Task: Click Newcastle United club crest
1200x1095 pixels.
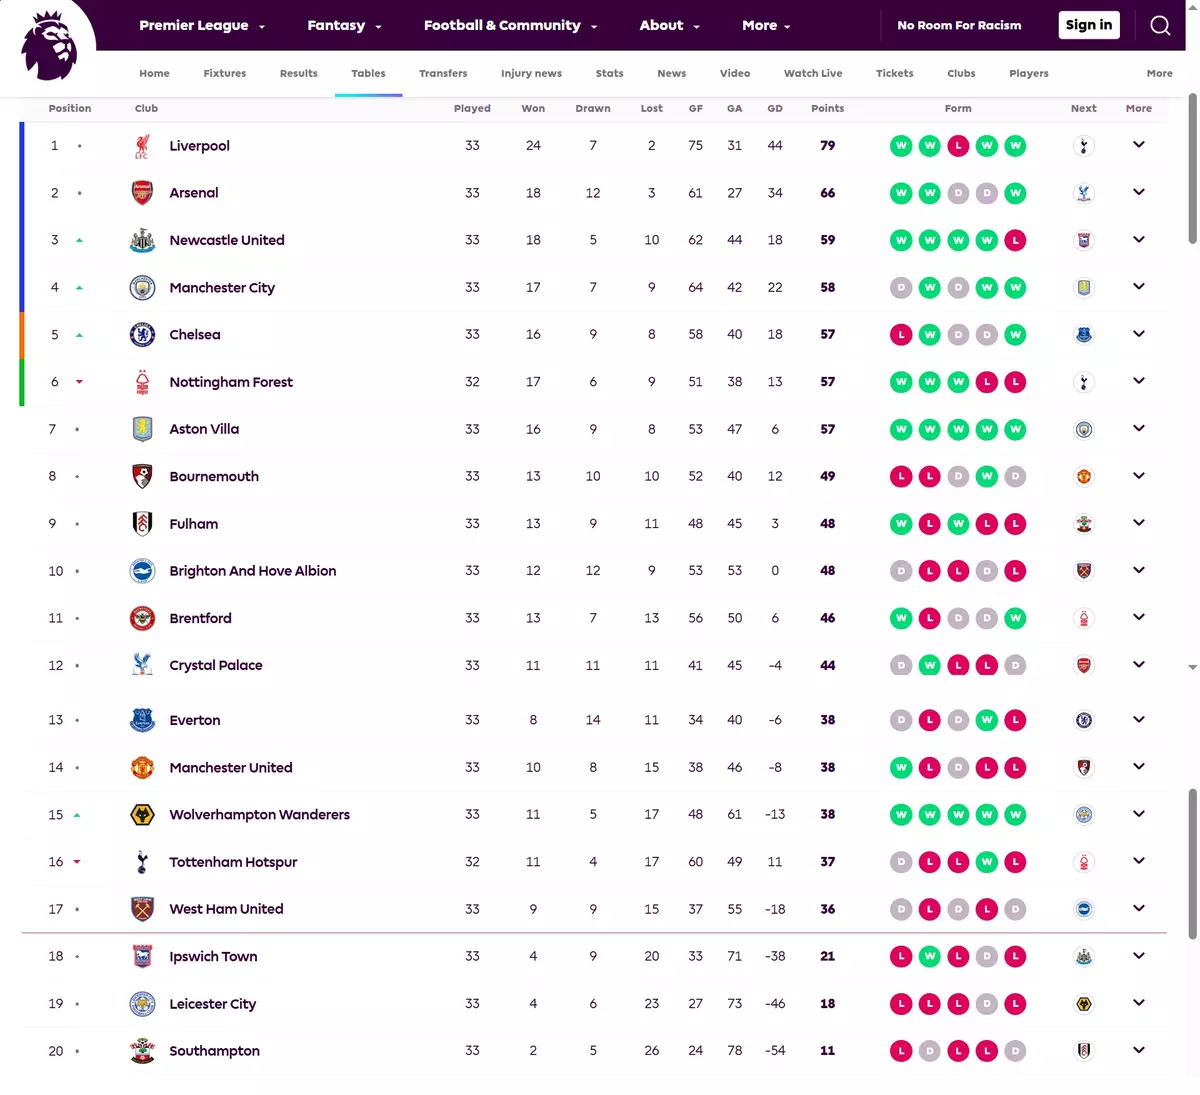Action: point(142,240)
